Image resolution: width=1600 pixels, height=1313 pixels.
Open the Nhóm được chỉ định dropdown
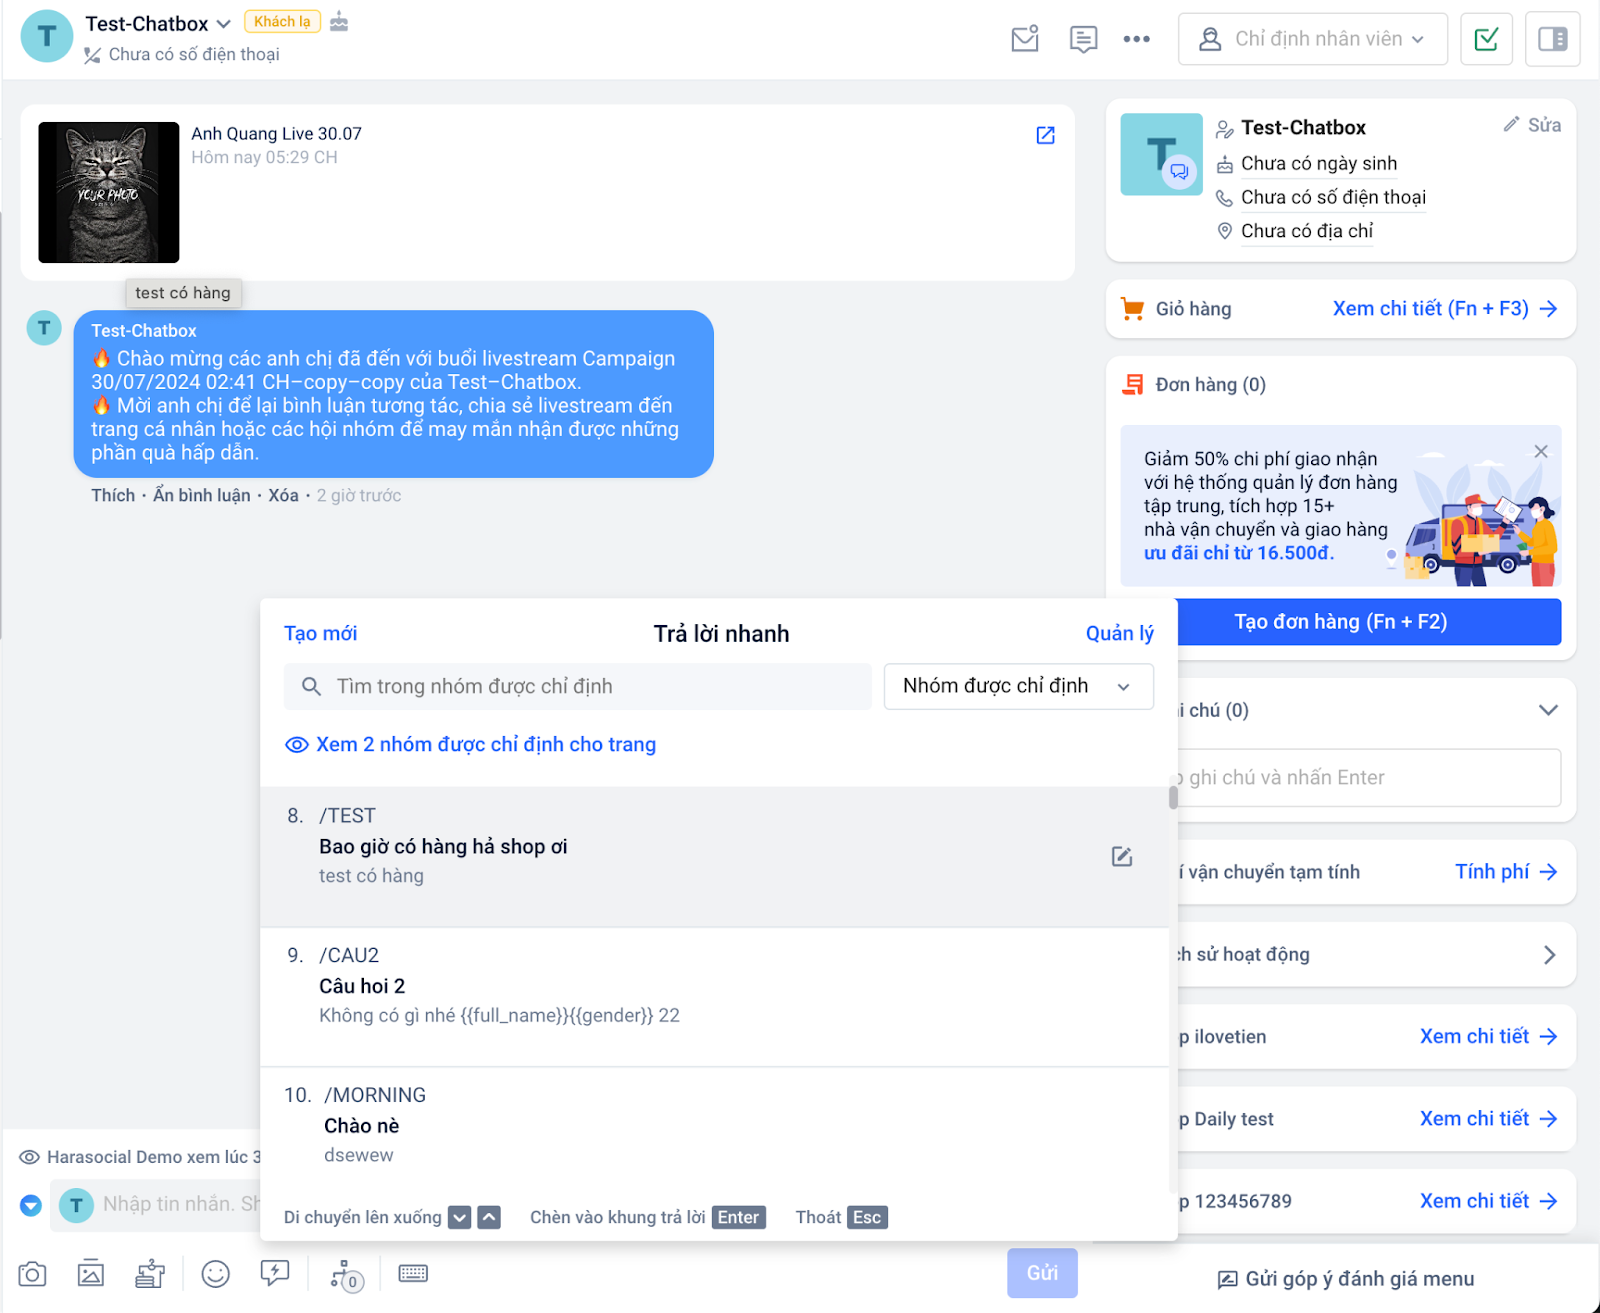(x=1018, y=687)
